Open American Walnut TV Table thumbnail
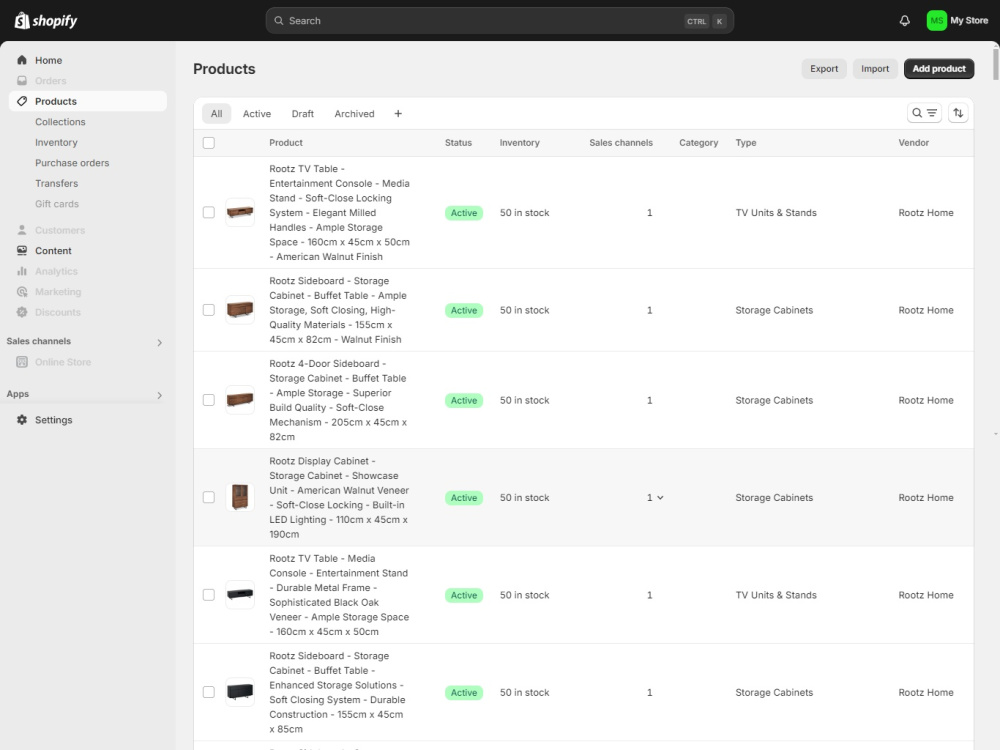The image size is (1000, 750). tap(240, 212)
